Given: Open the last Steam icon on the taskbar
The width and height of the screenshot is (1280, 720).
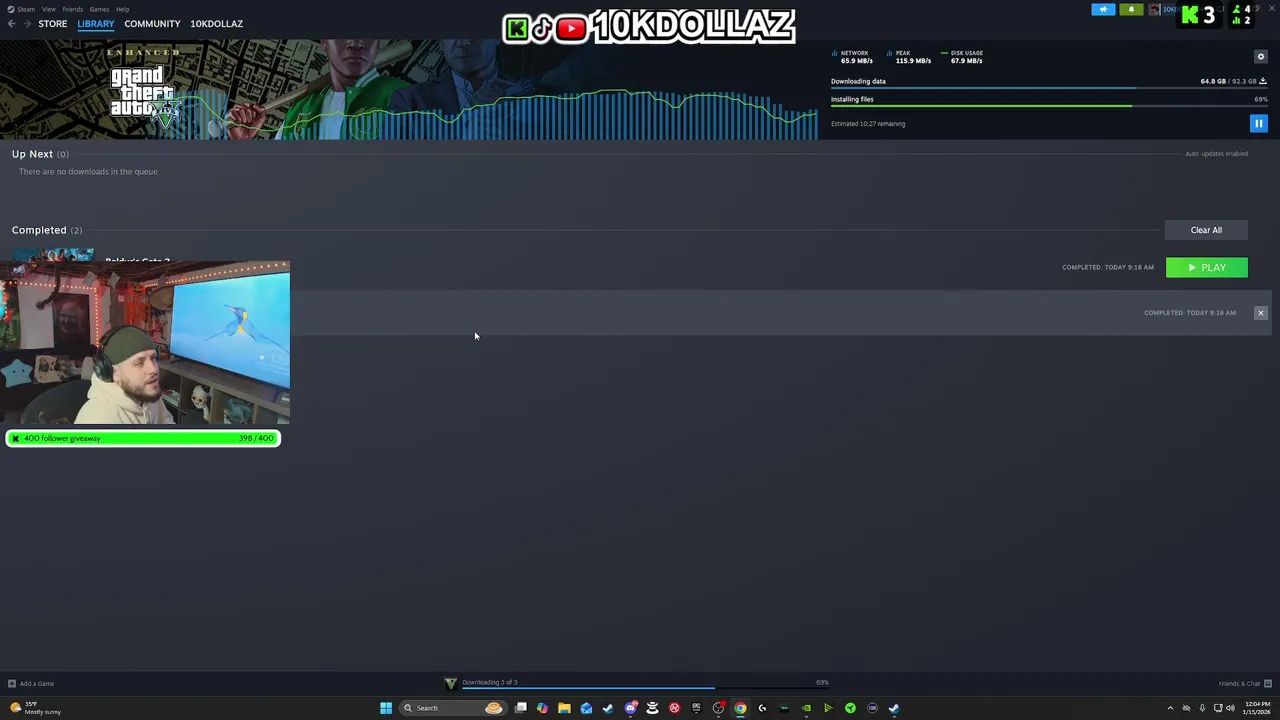Looking at the screenshot, I should (894, 708).
